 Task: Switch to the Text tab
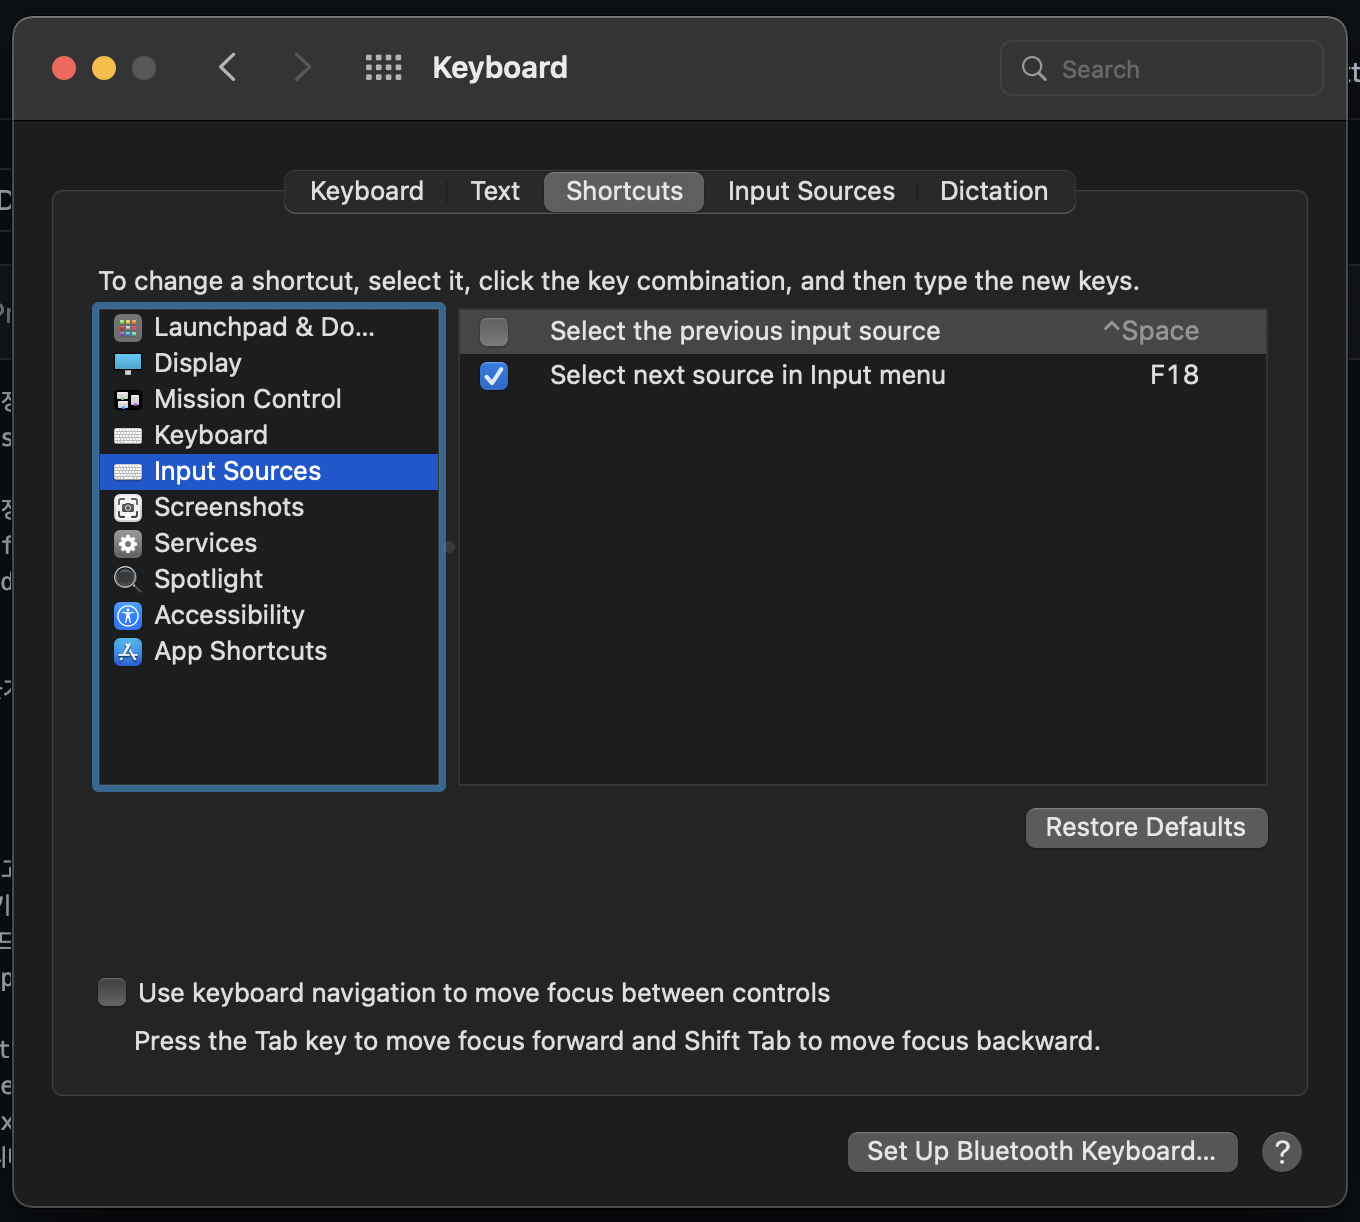pos(494,191)
